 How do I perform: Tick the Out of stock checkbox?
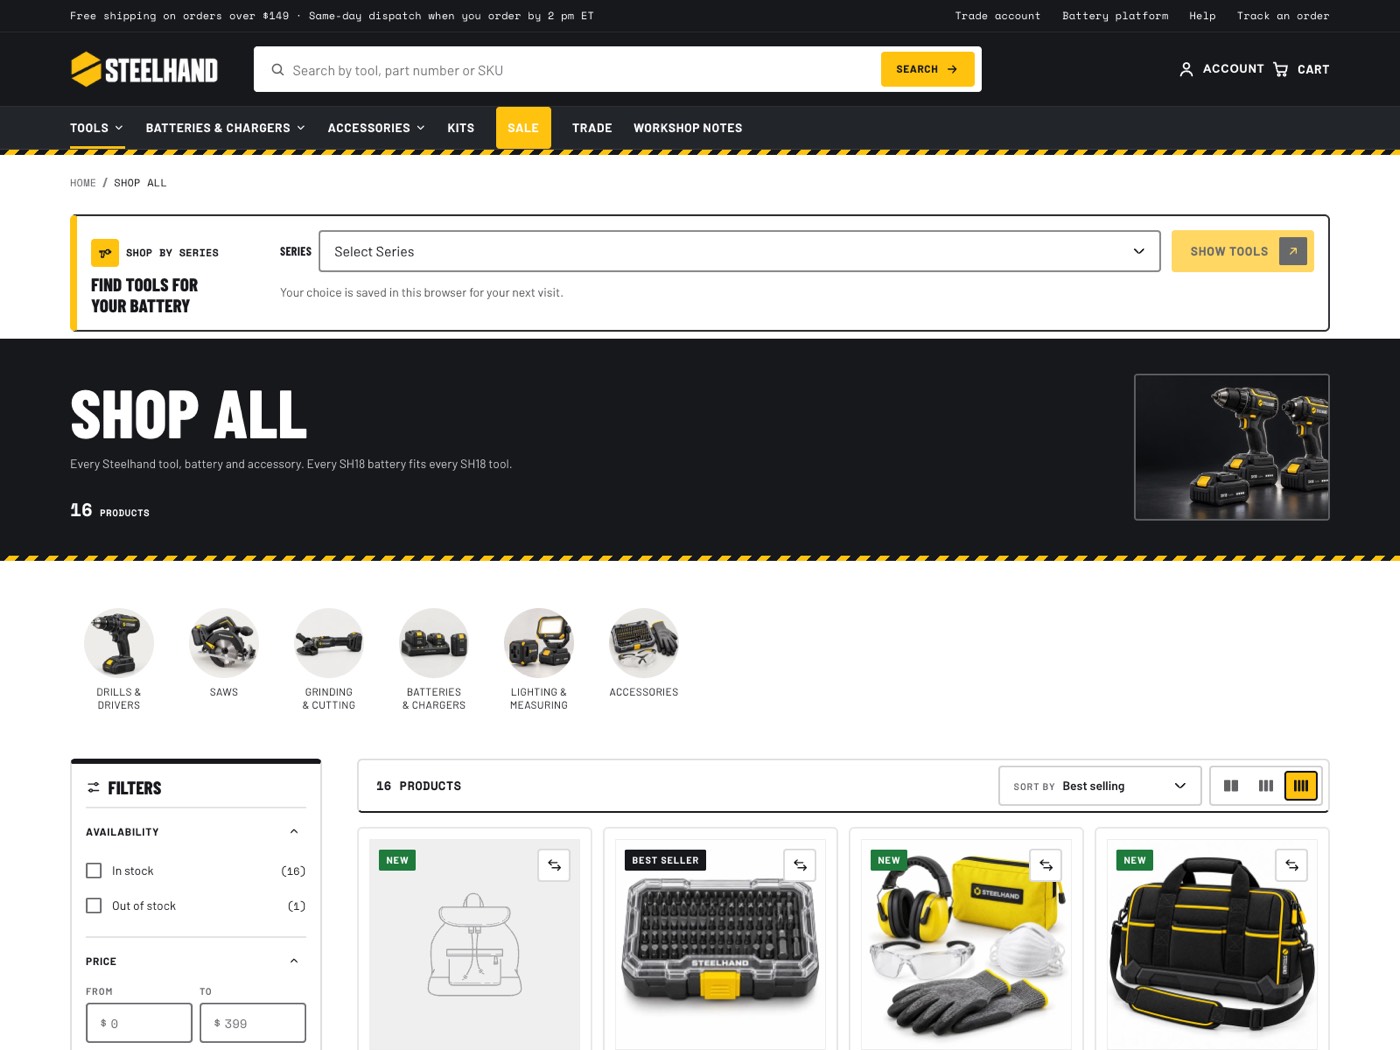point(94,906)
